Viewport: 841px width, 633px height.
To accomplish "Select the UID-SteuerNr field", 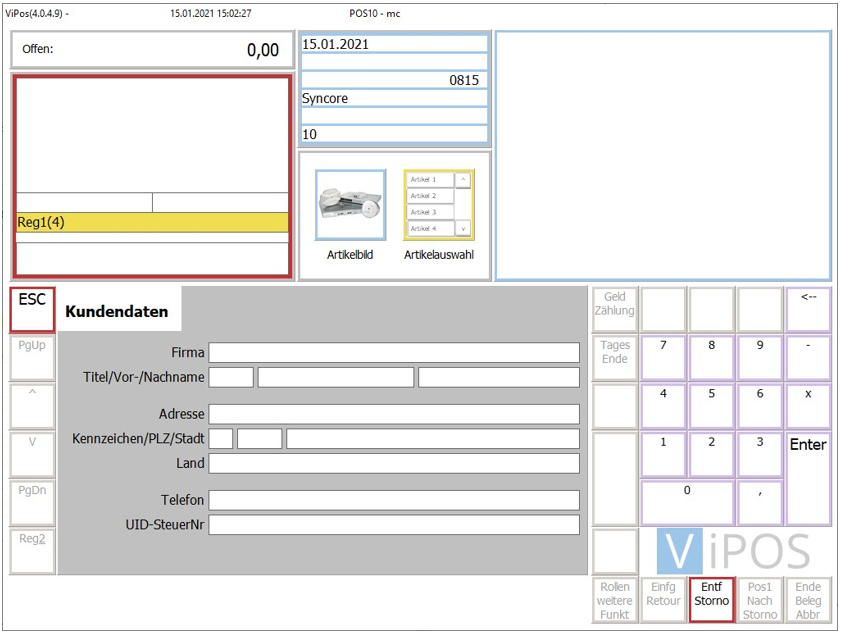I will pyautogui.click(x=394, y=525).
